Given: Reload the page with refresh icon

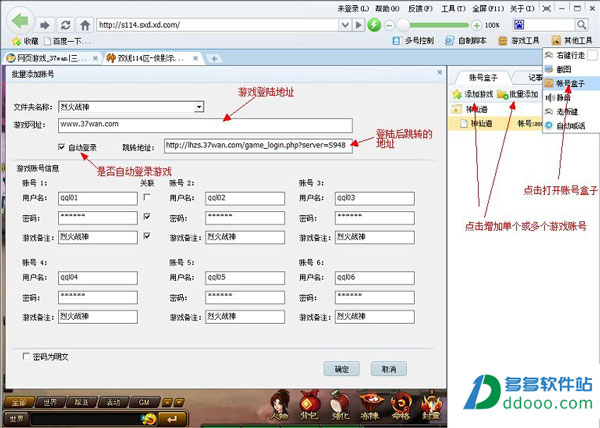Looking at the screenshot, I should [x=65, y=25].
